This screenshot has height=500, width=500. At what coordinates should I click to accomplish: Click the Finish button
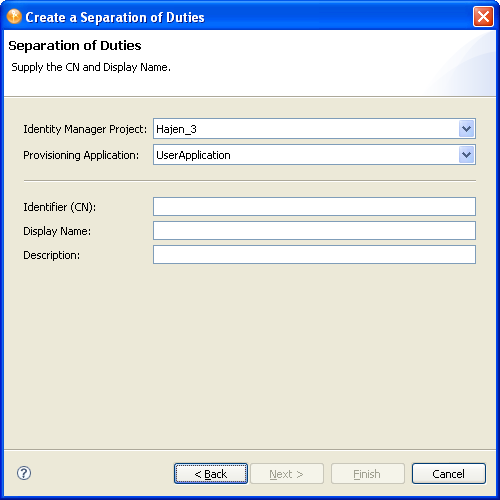(367, 473)
